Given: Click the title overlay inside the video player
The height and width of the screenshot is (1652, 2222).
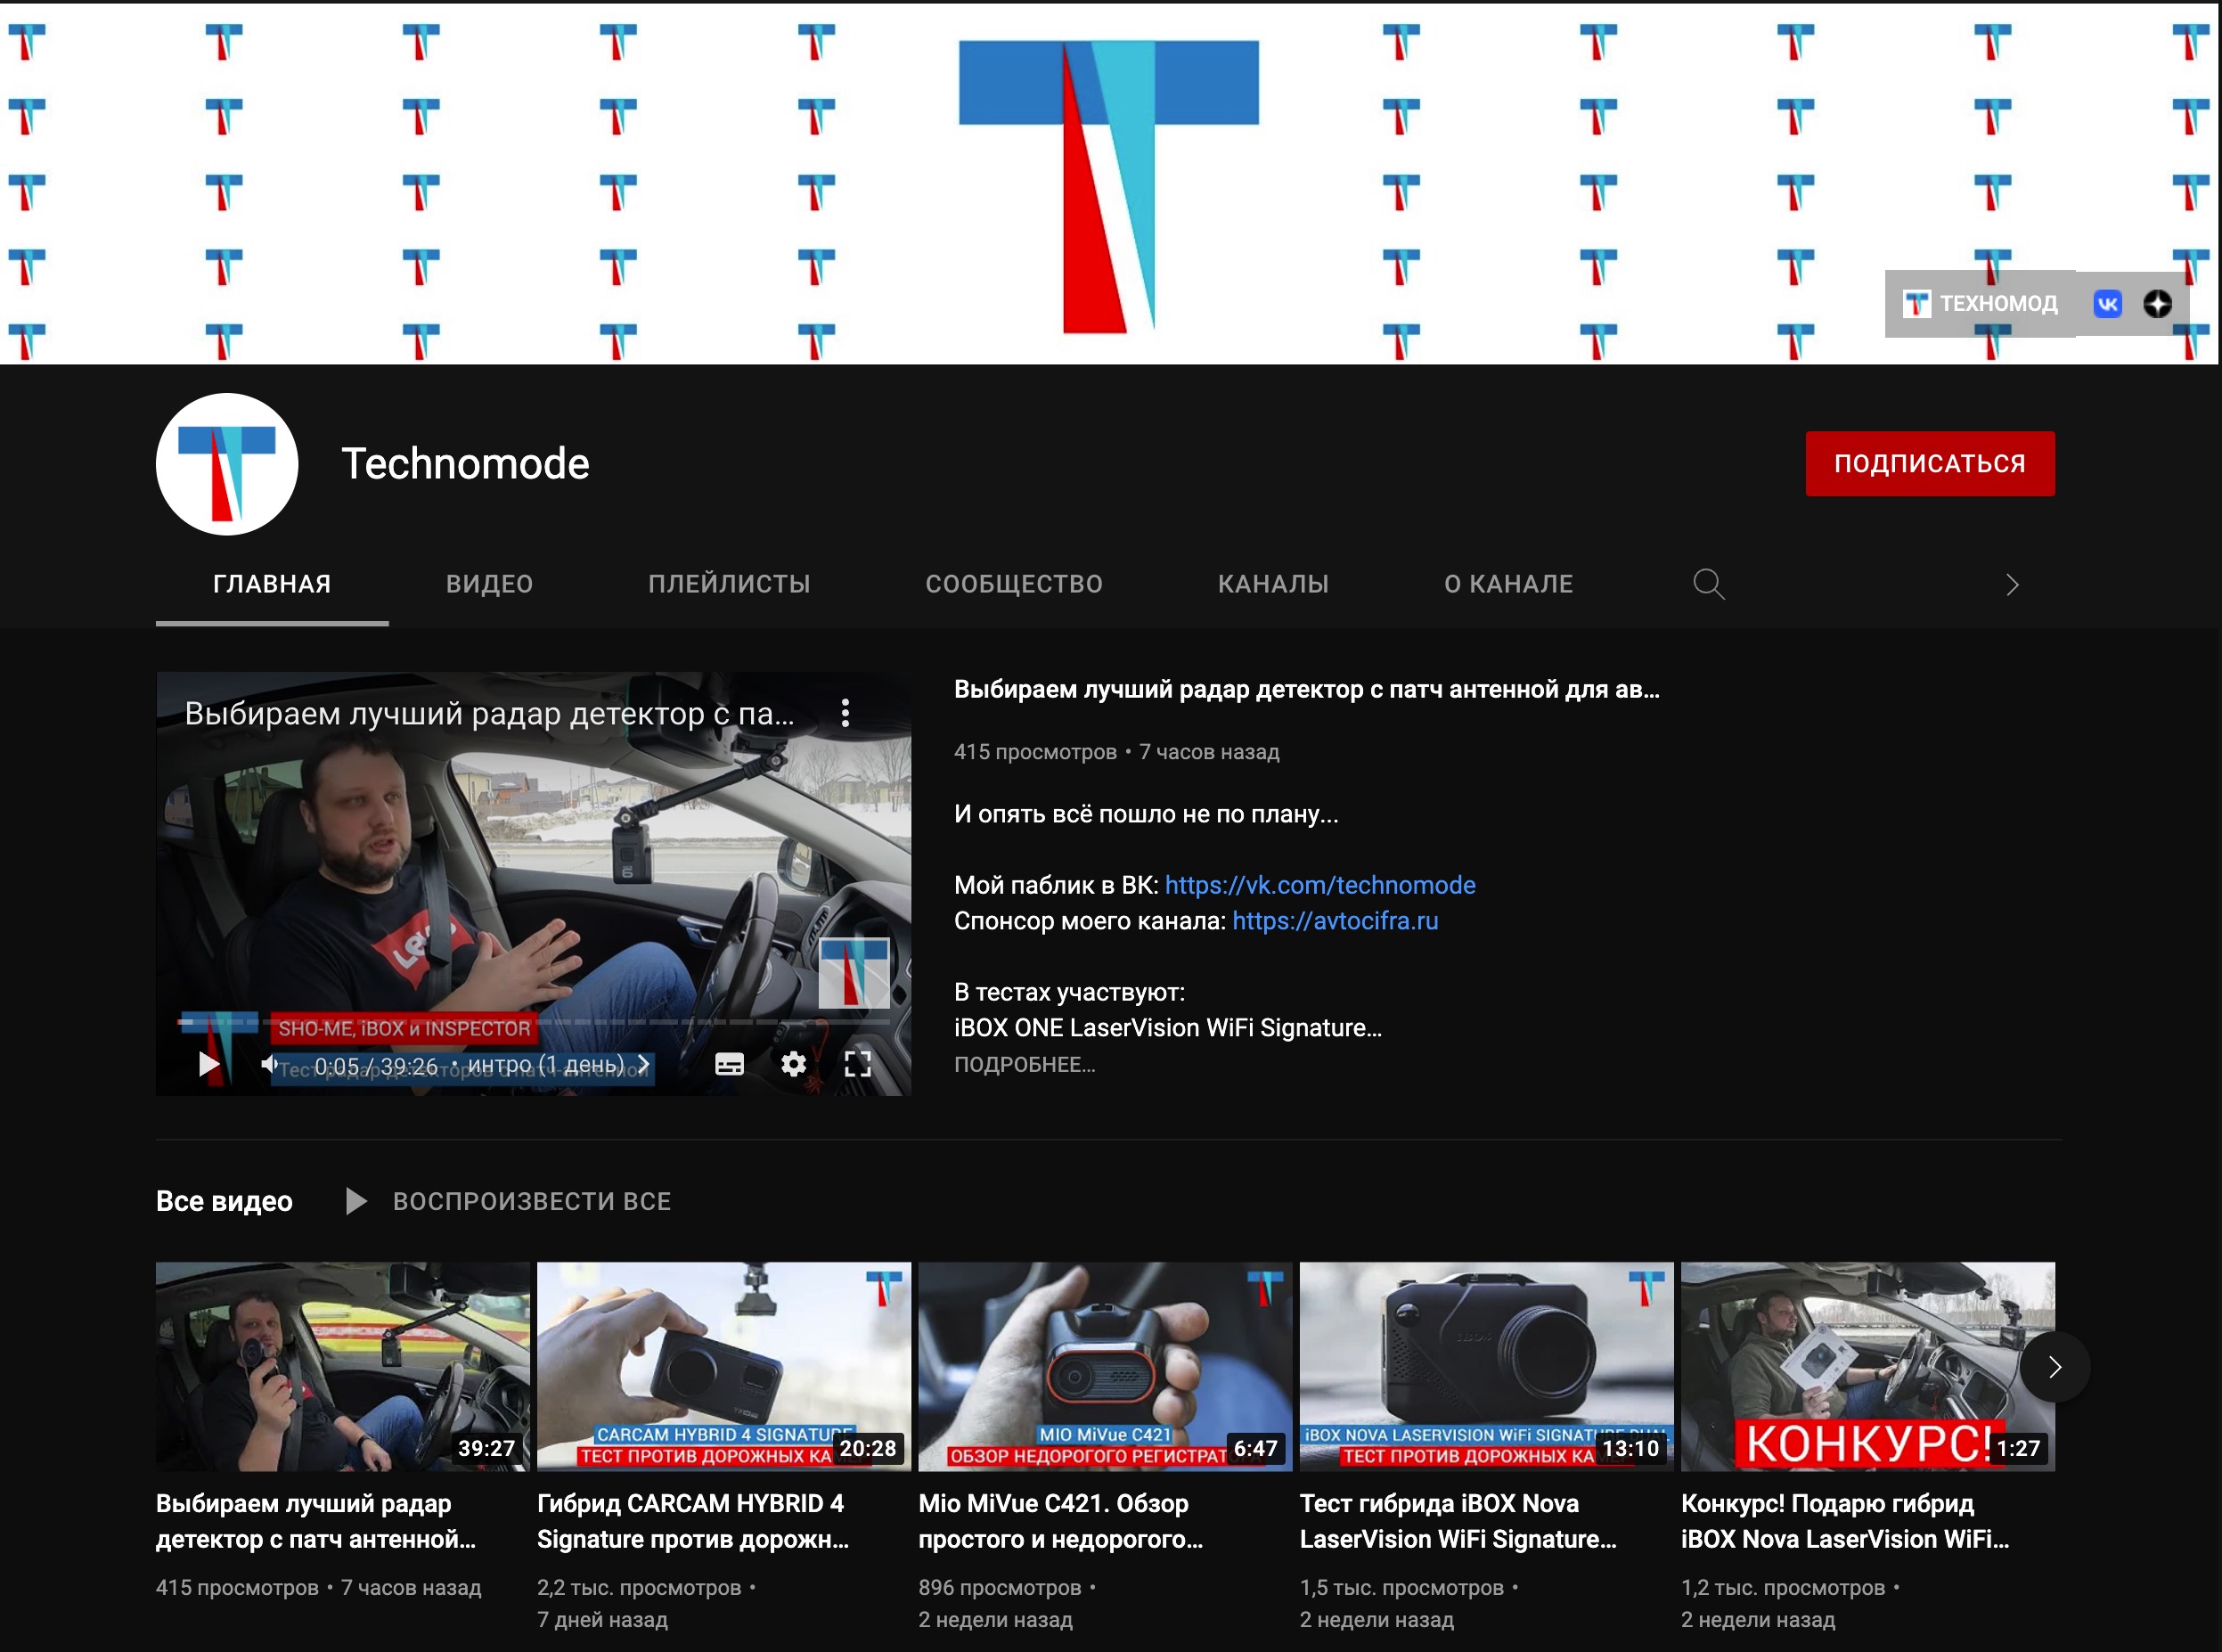Looking at the screenshot, I should coord(490,713).
